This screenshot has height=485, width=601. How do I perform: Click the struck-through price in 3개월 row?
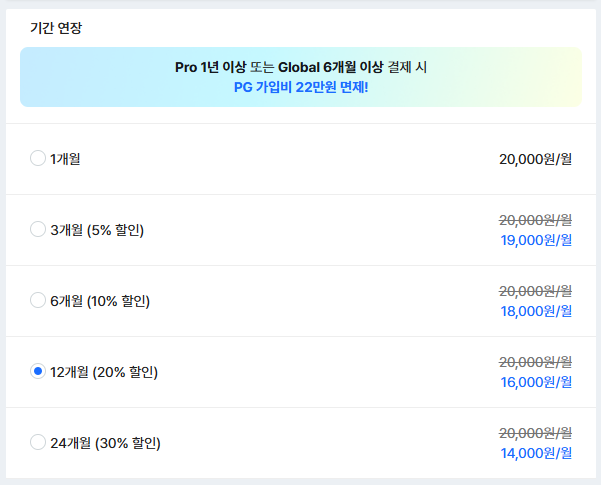click(535, 220)
